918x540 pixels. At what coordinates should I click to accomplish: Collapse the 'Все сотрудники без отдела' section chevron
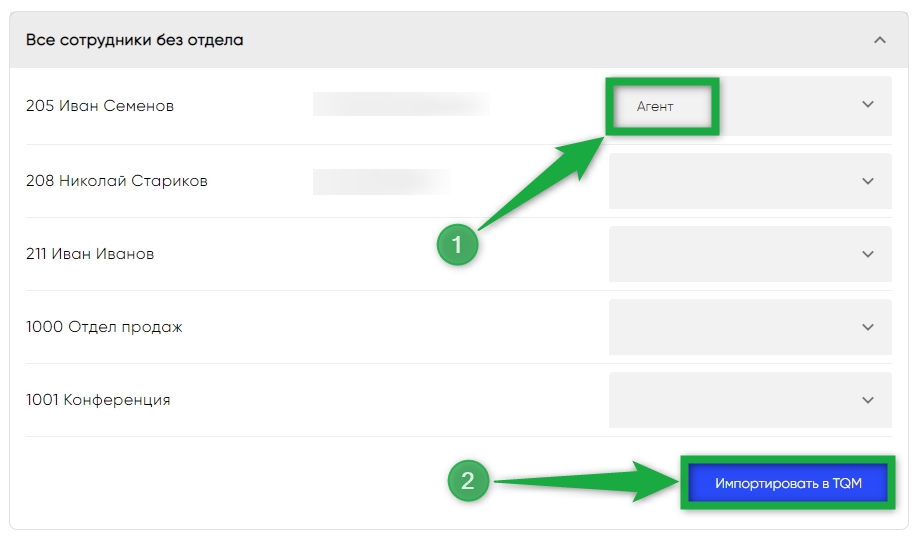879,40
